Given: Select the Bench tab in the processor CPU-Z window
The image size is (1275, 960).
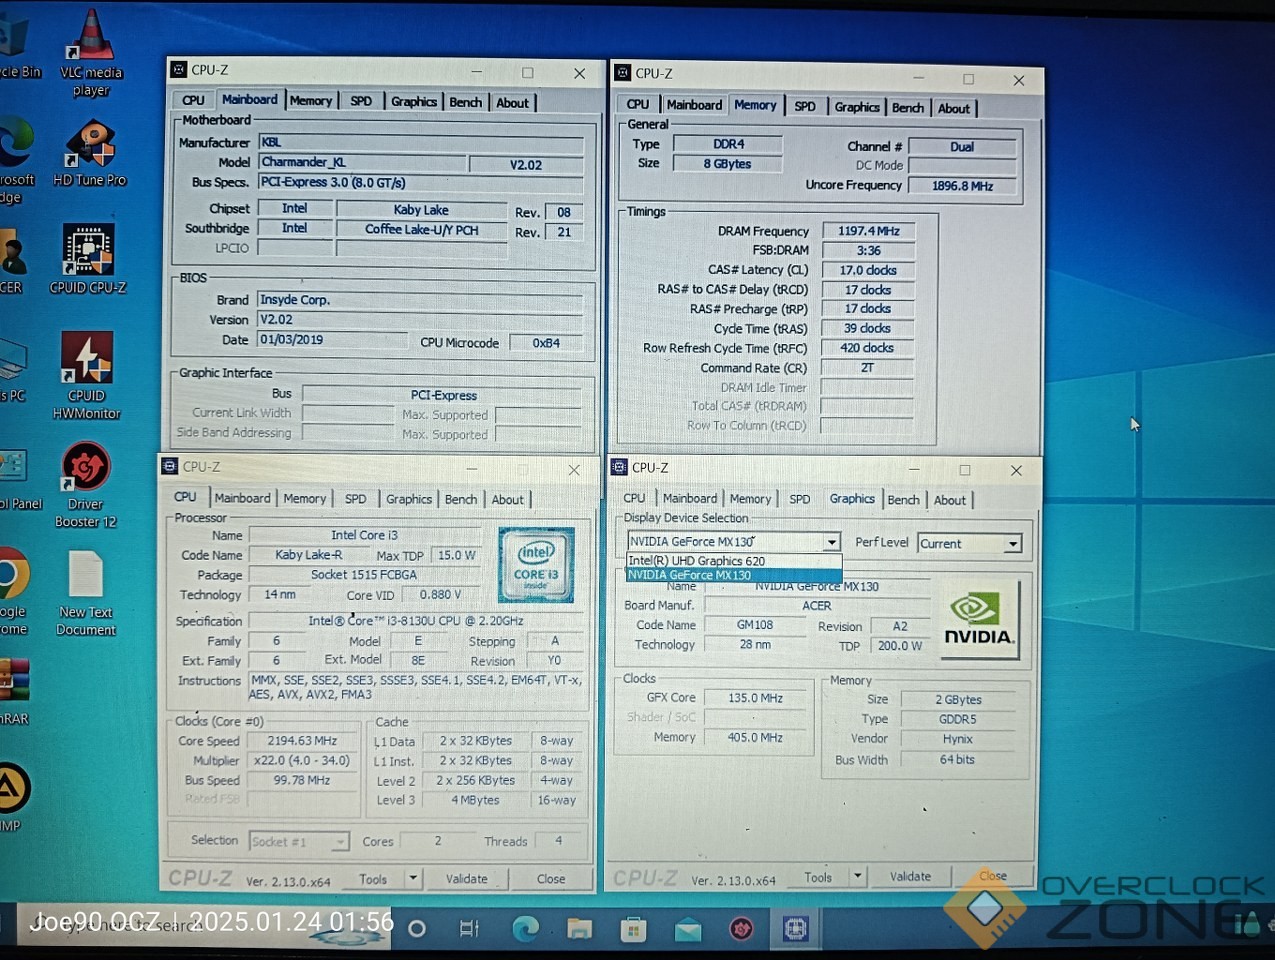Looking at the screenshot, I should click(x=461, y=499).
